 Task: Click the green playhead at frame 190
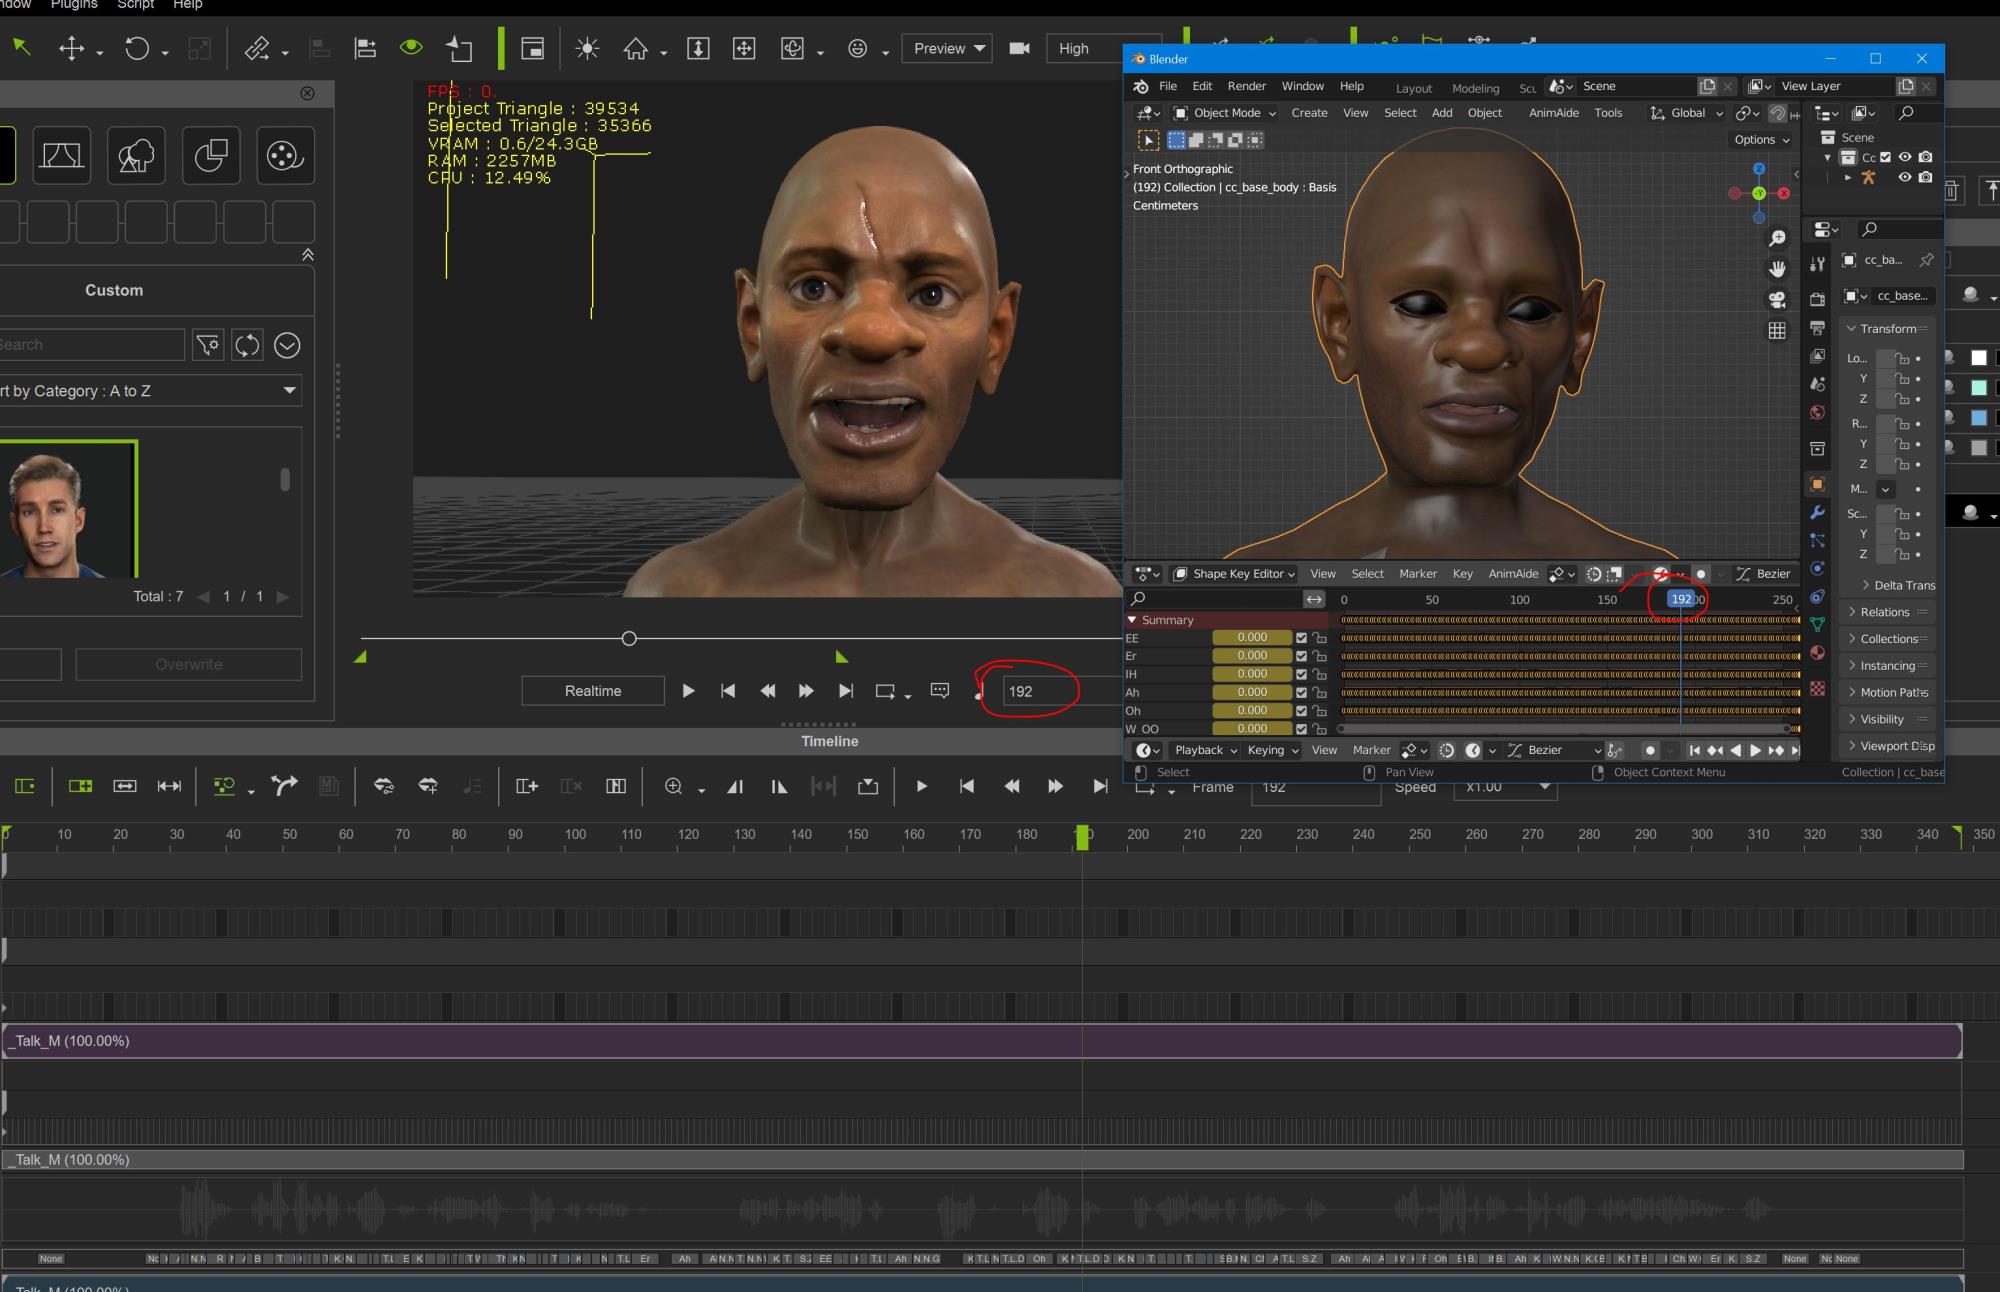point(1082,838)
